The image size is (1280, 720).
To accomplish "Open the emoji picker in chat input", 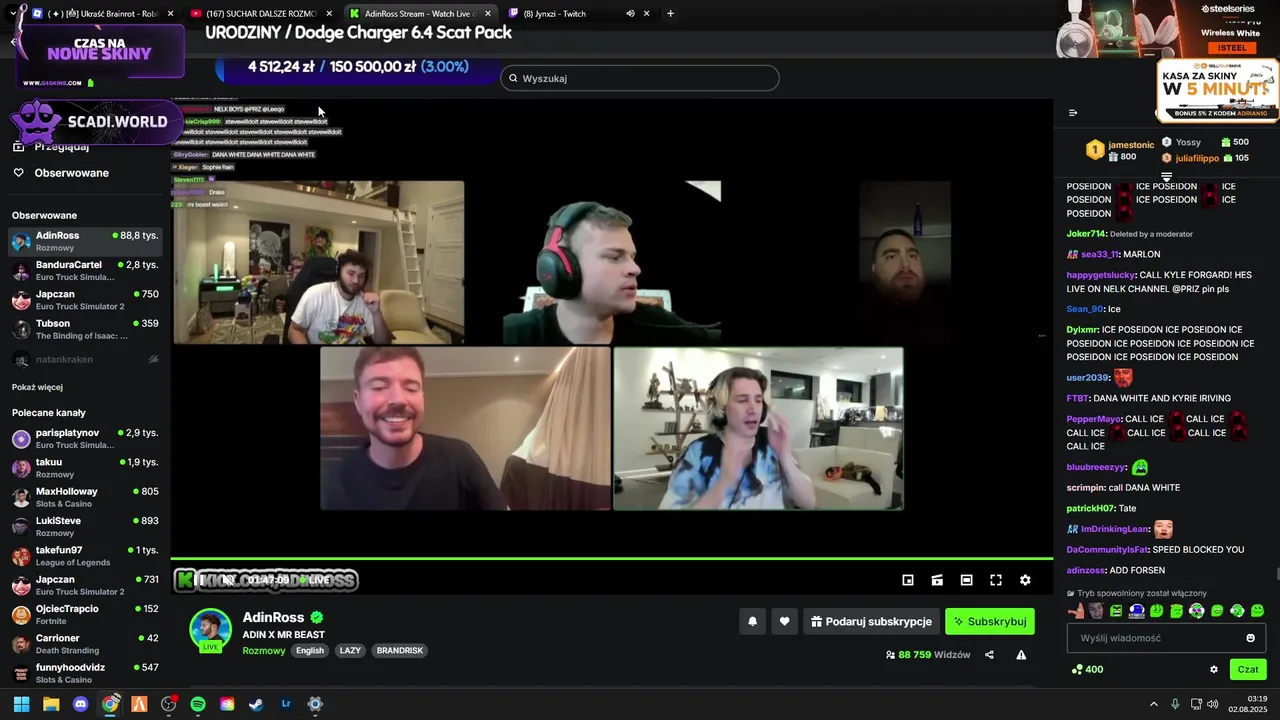I will point(1250,638).
